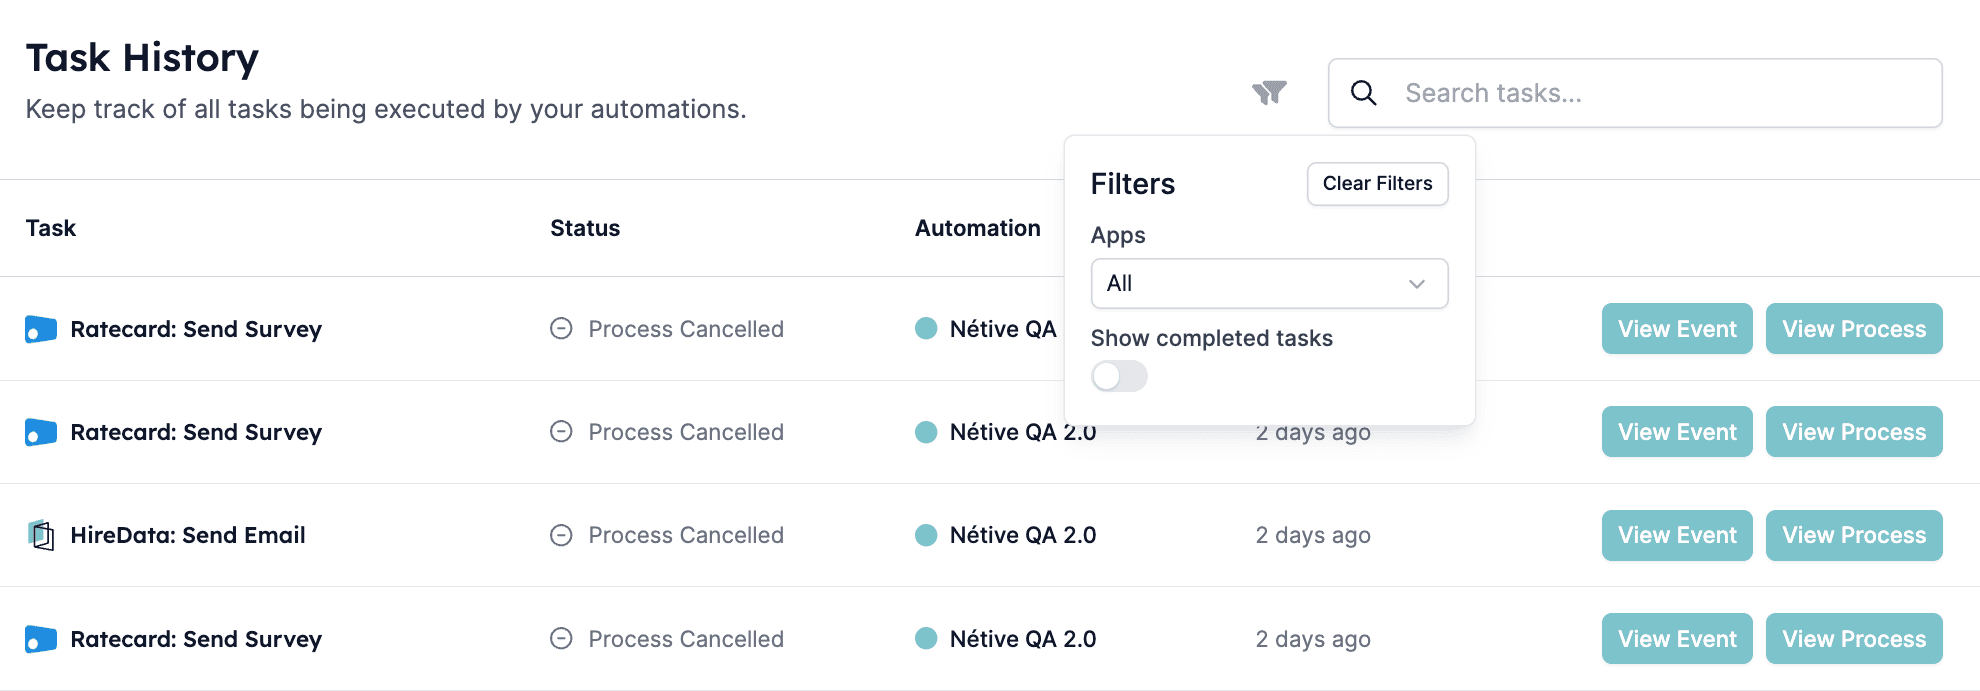The height and width of the screenshot is (691, 1980).
Task: Click the Automation column header
Action: coord(978,228)
